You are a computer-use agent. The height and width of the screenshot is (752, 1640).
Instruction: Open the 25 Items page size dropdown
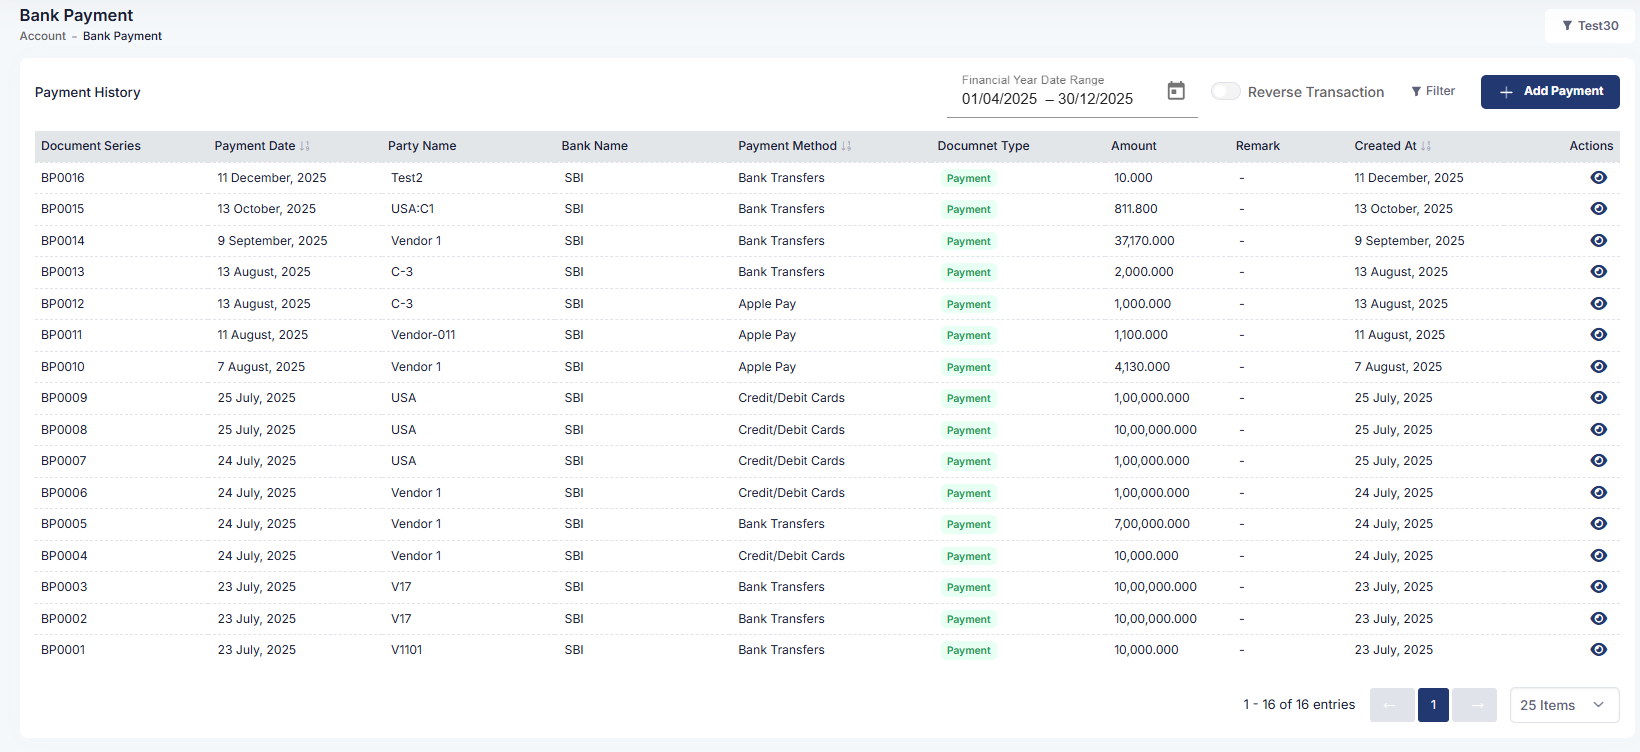[1563, 705]
